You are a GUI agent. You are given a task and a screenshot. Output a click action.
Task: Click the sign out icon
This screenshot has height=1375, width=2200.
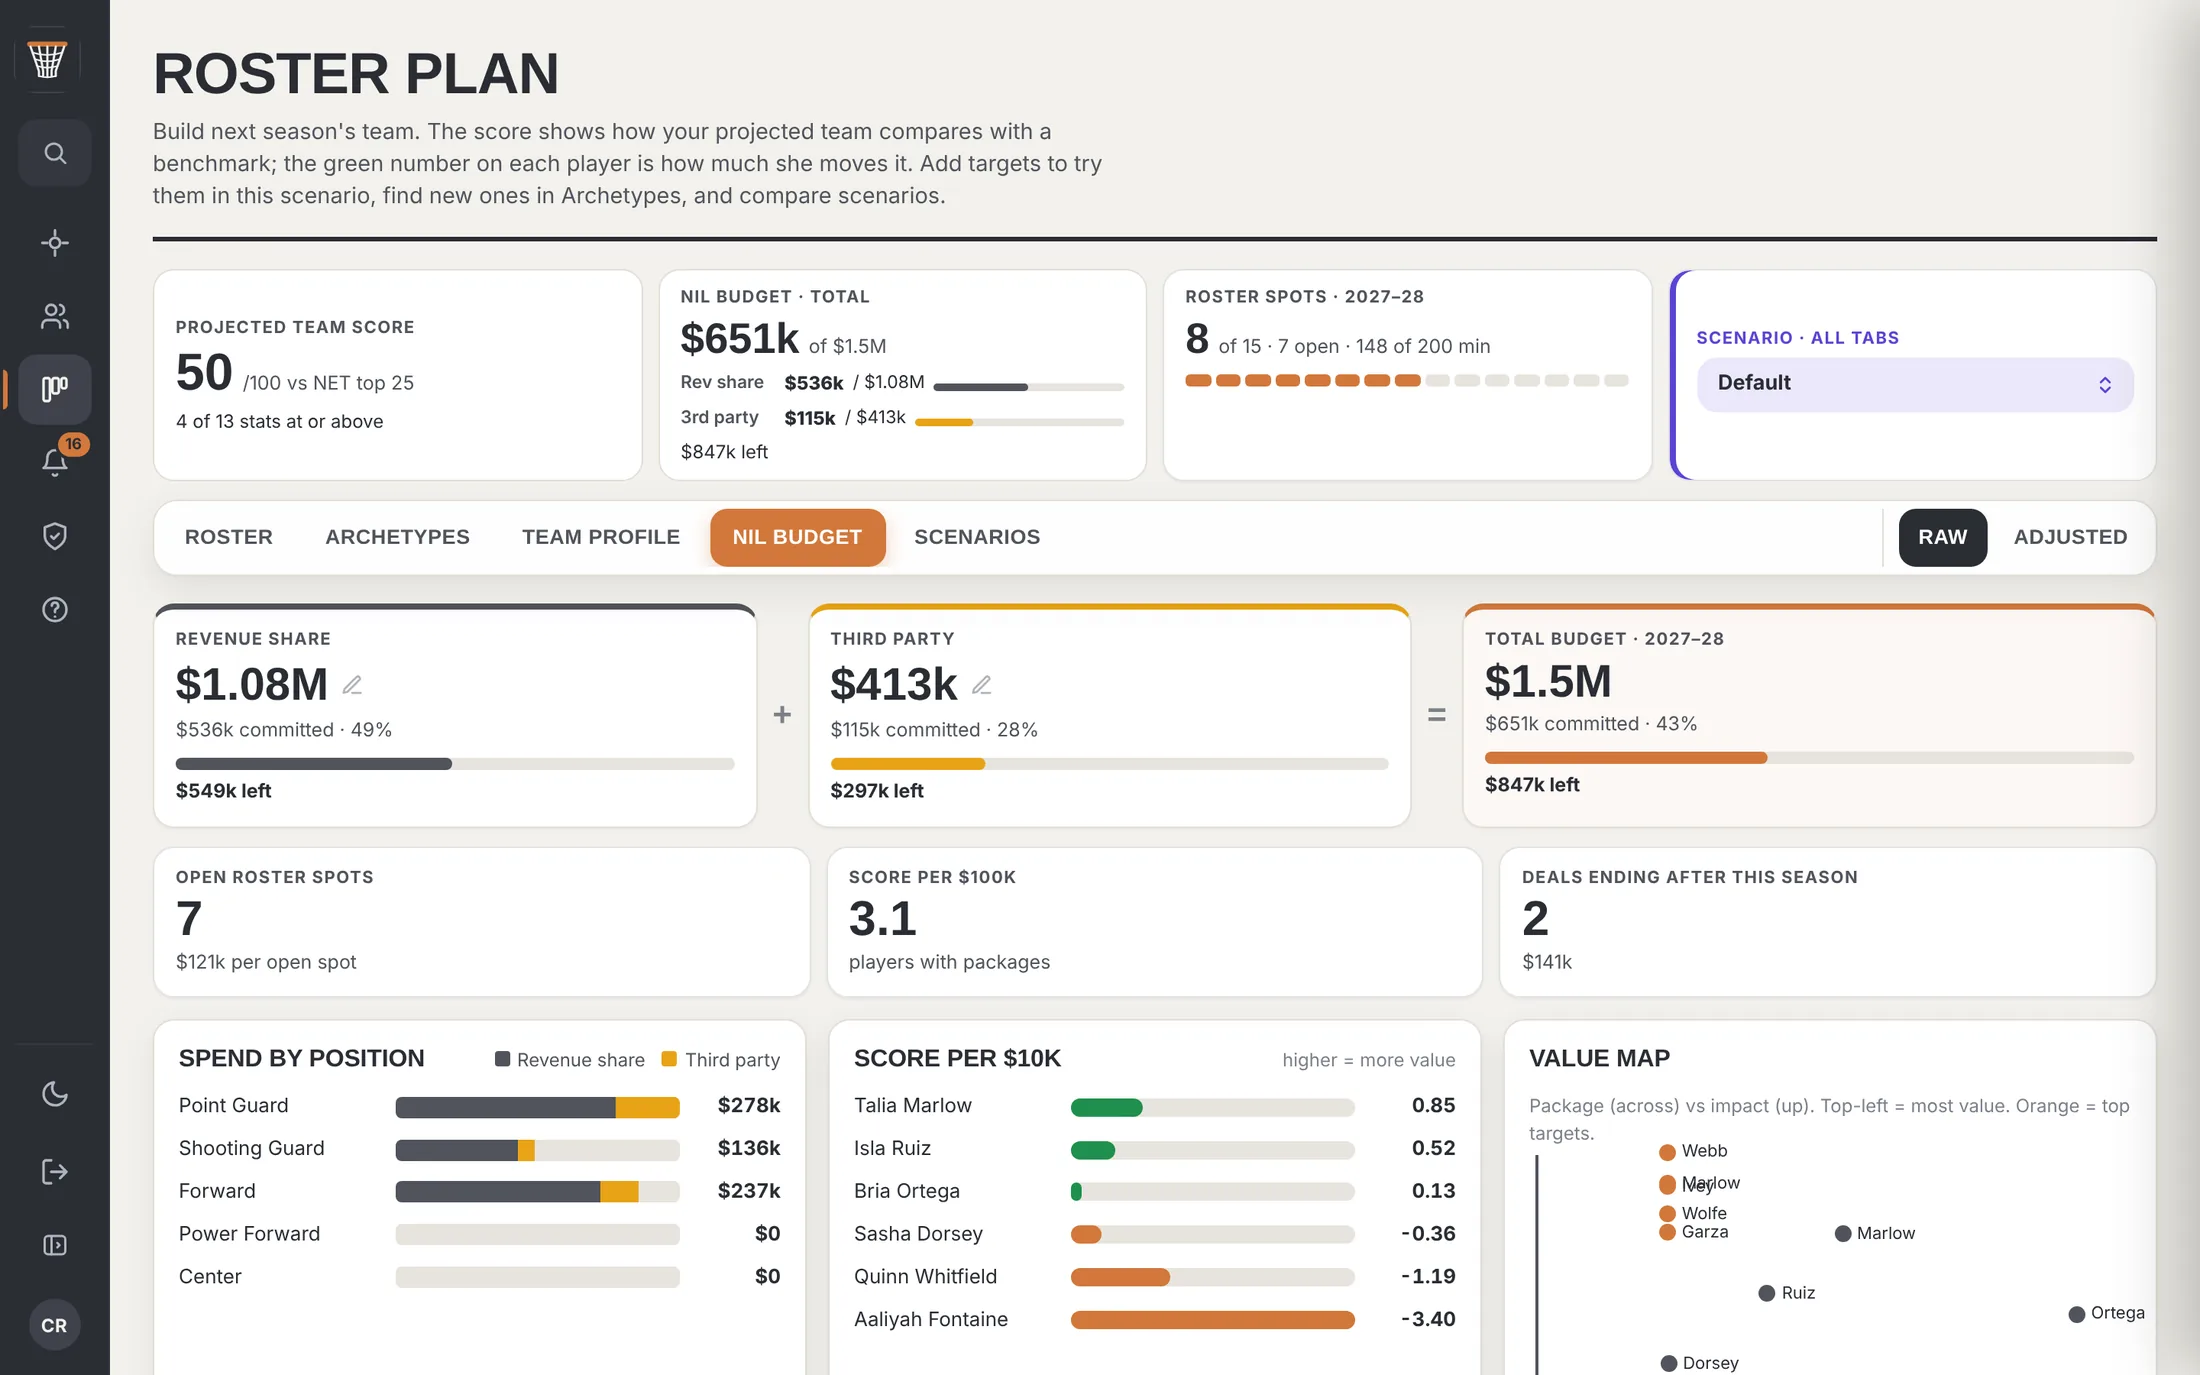(55, 1171)
